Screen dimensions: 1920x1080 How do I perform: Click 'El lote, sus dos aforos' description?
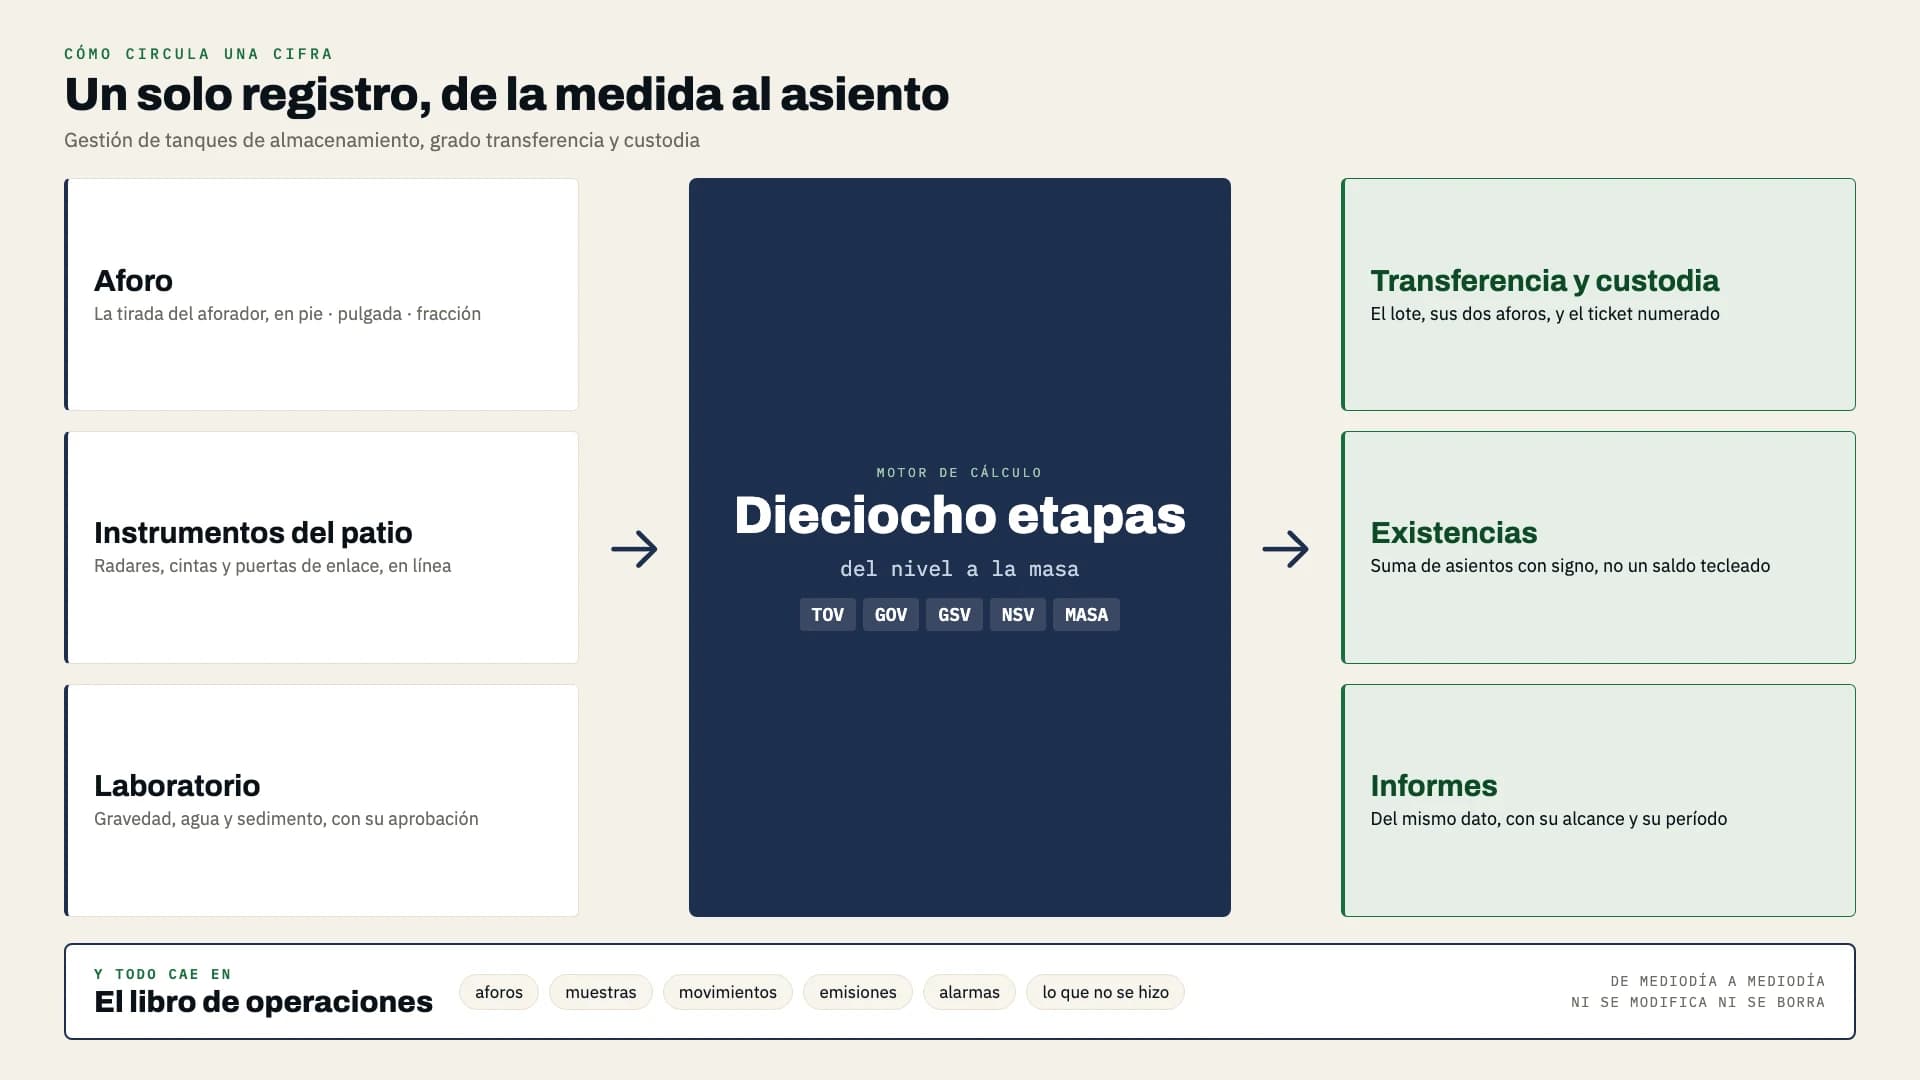[1545, 314]
